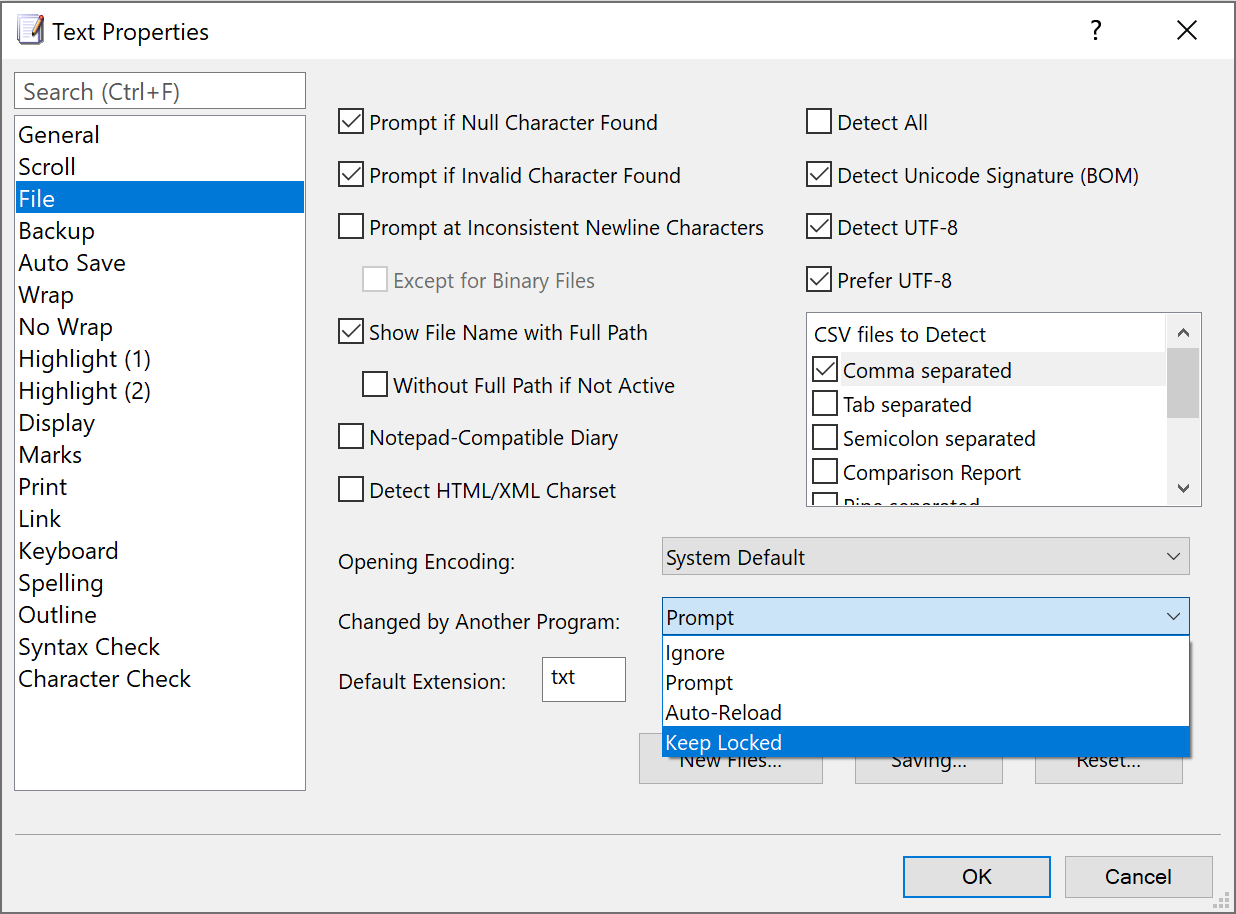The height and width of the screenshot is (914, 1236).
Task: Click the OK button
Action: pyautogui.click(x=977, y=877)
